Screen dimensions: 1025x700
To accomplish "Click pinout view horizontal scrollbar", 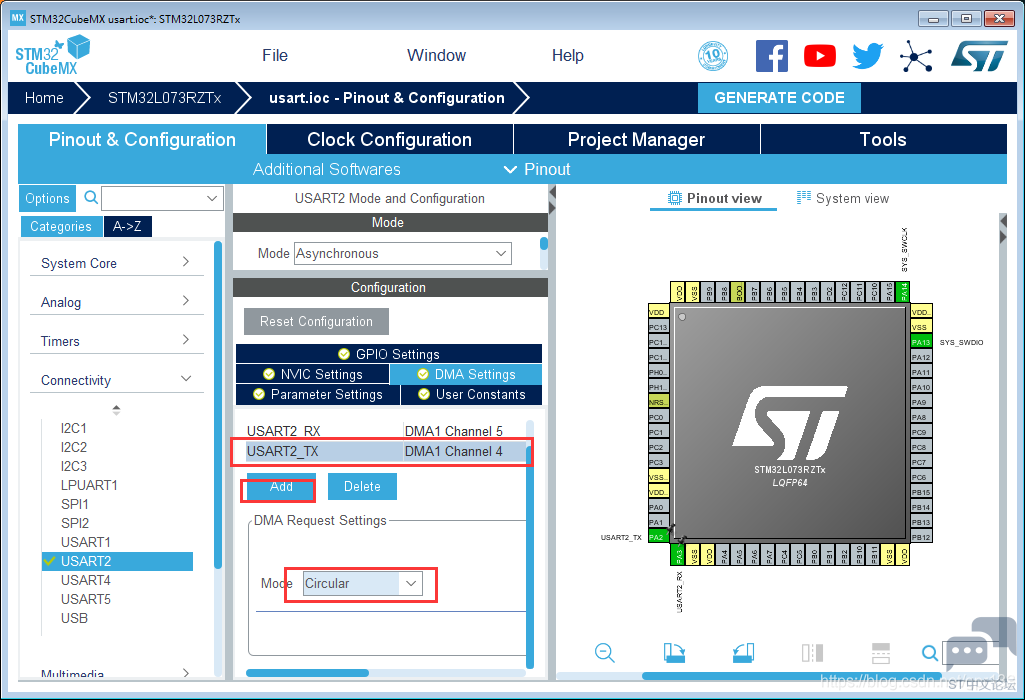I will tap(791, 676).
